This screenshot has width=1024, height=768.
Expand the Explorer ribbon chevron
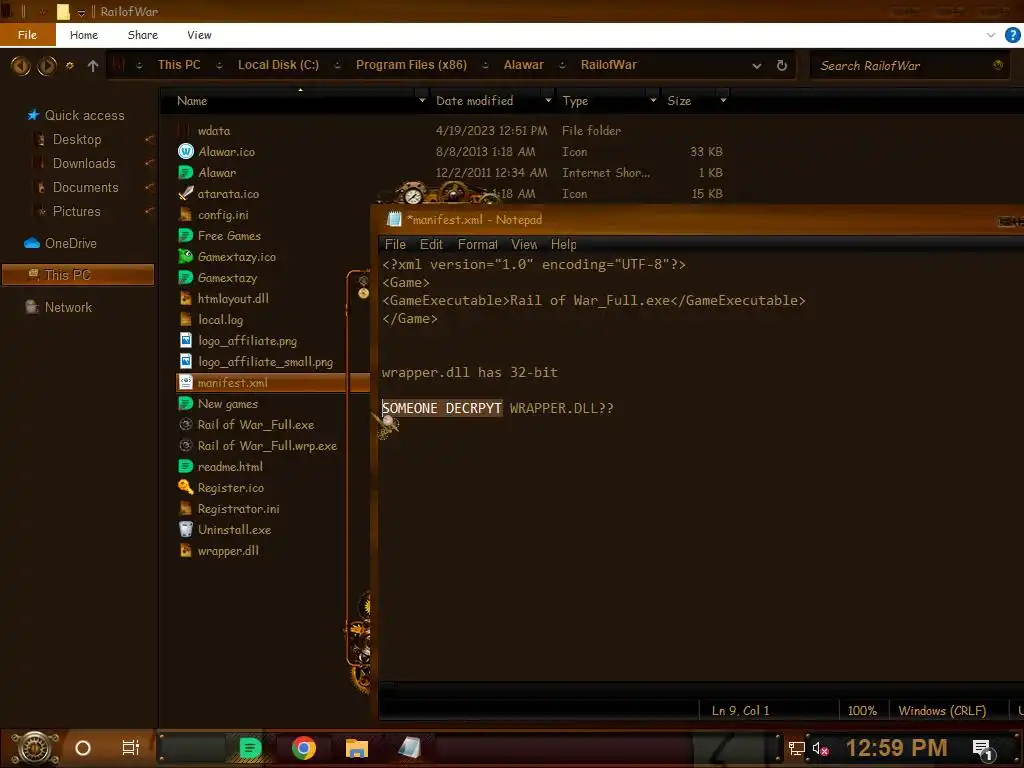tap(991, 35)
